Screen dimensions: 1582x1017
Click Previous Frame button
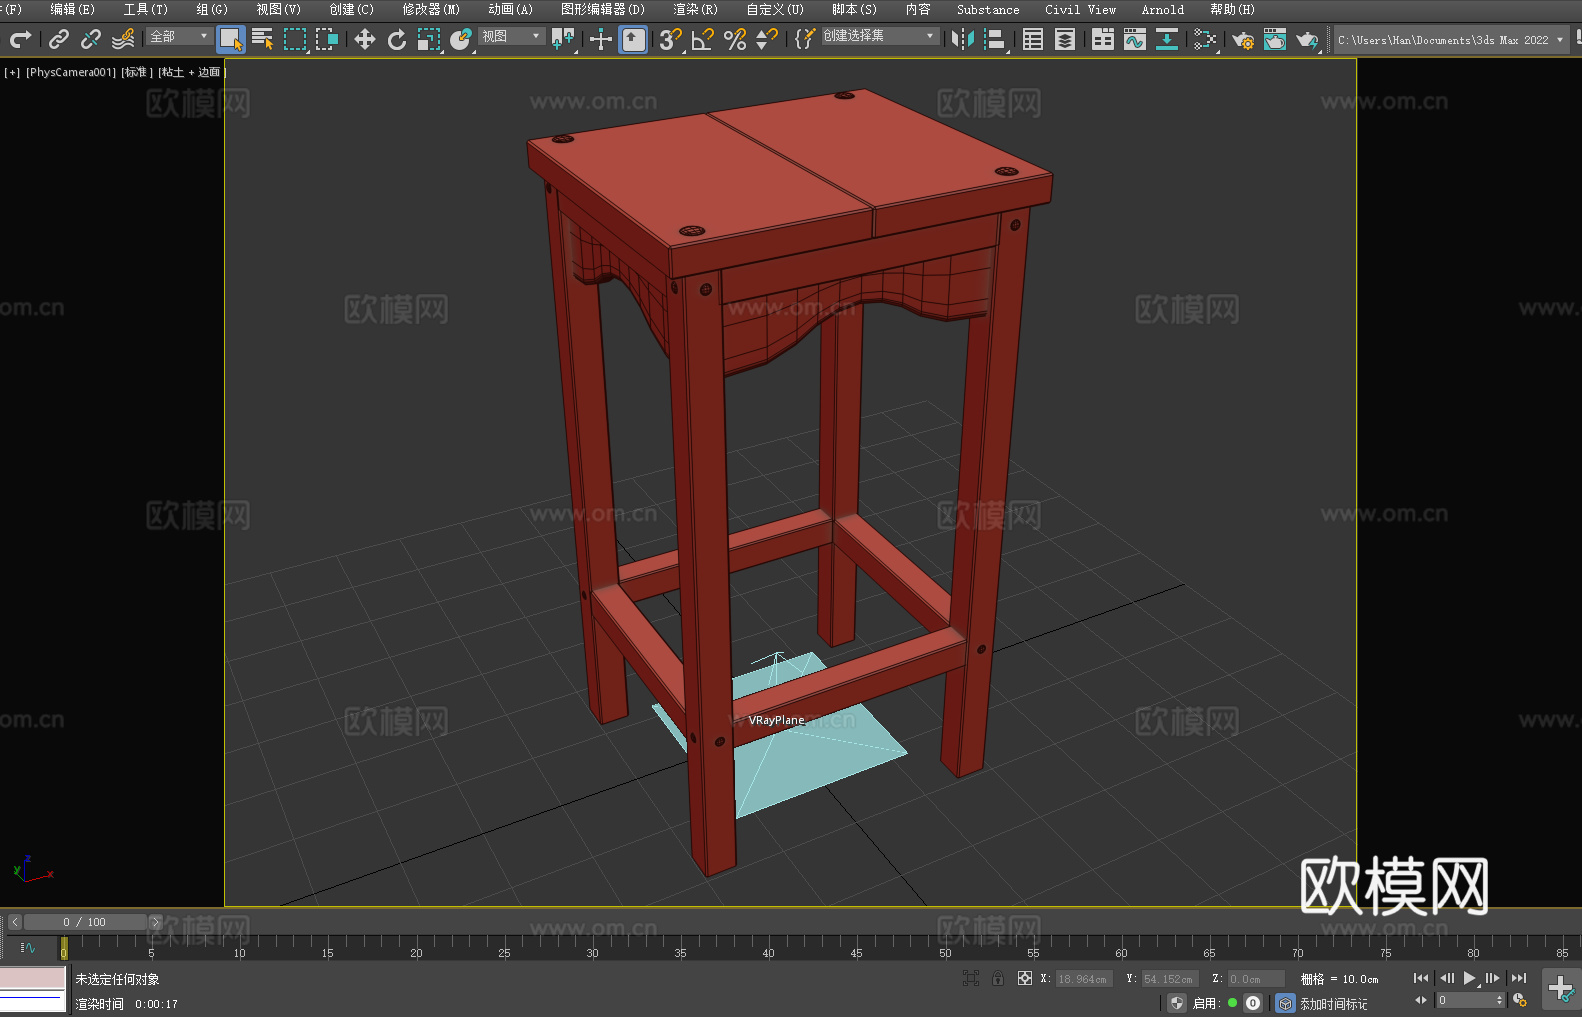[1446, 978]
